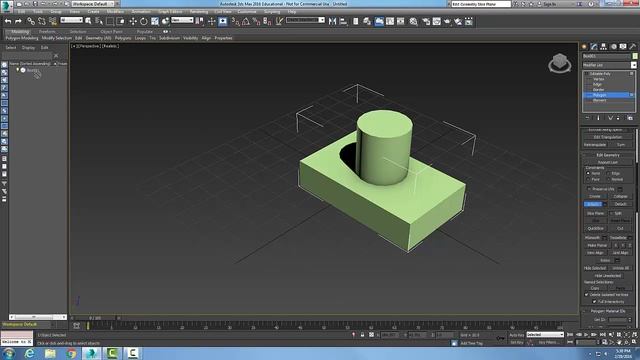
Task: Open the Workspace Default dropdown
Action: pyautogui.click(x=93, y=4)
